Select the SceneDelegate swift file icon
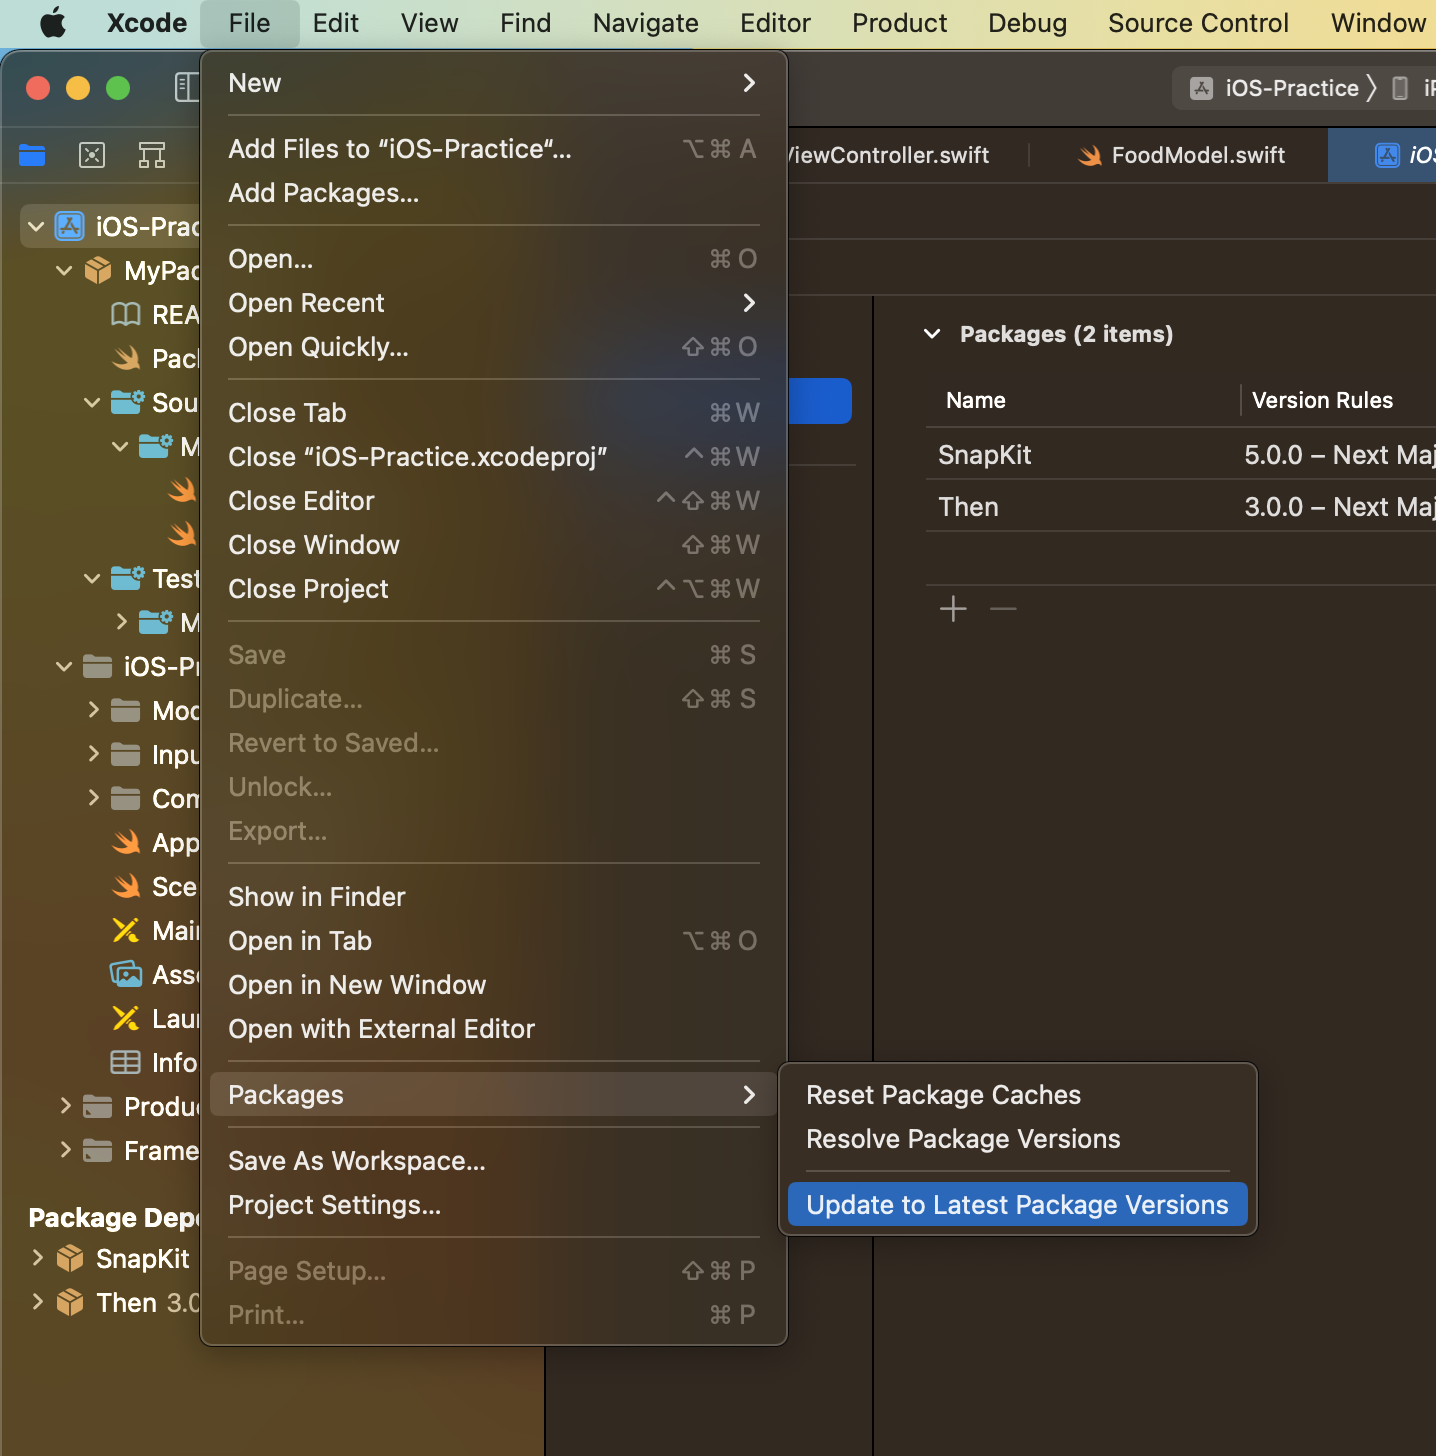The height and width of the screenshot is (1456, 1436). (127, 886)
